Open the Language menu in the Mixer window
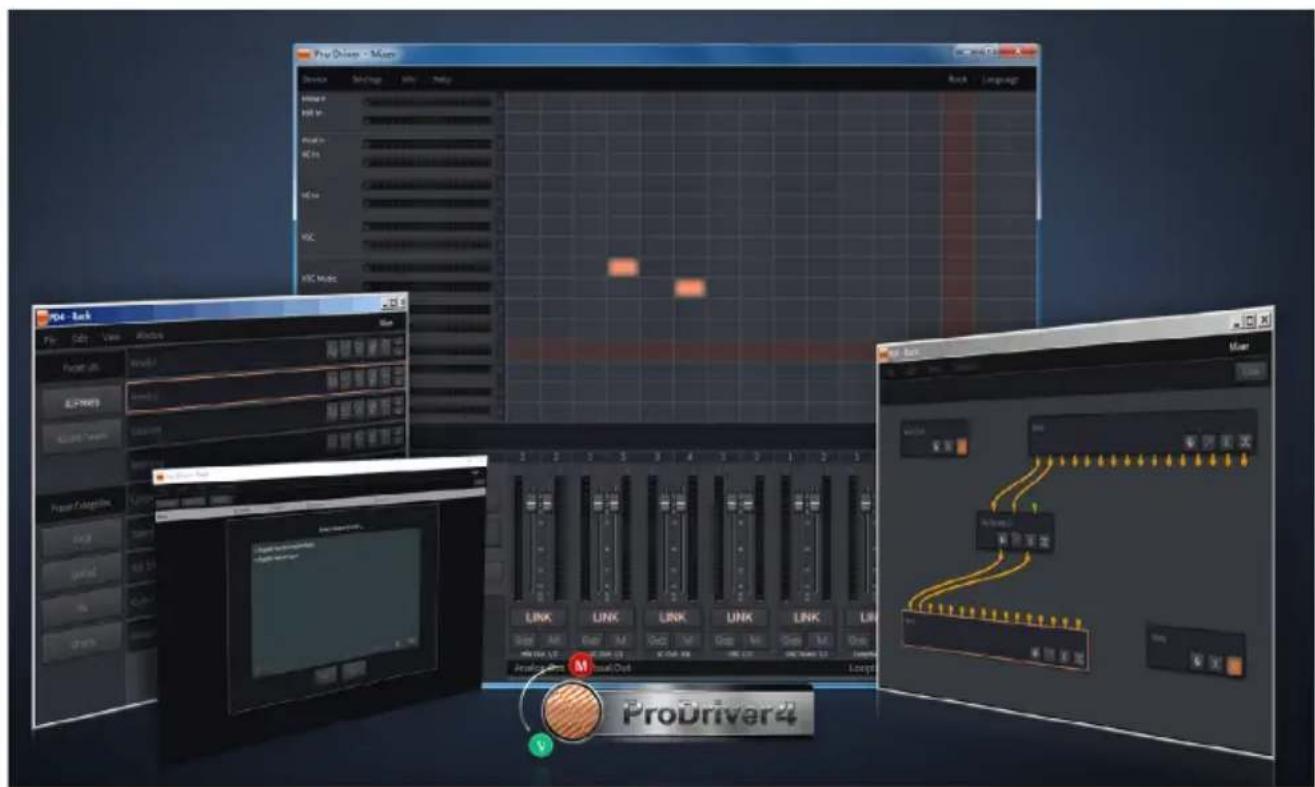The image size is (1315, 787). tap(1000, 79)
